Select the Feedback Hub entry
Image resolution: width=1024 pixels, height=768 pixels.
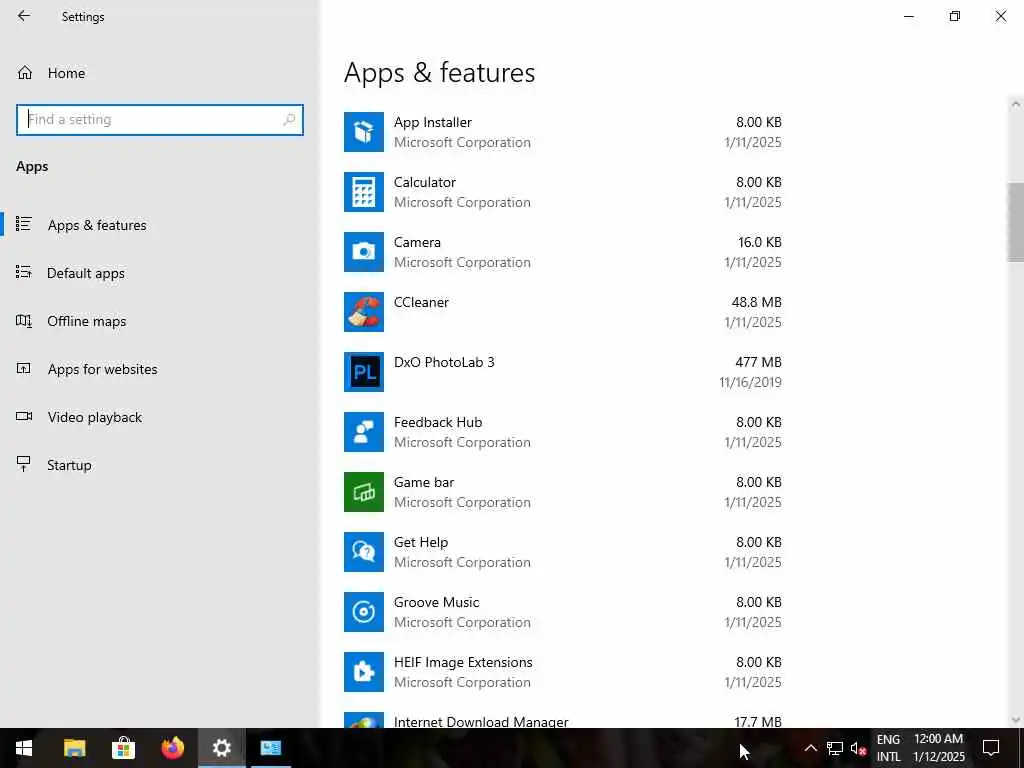563,432
